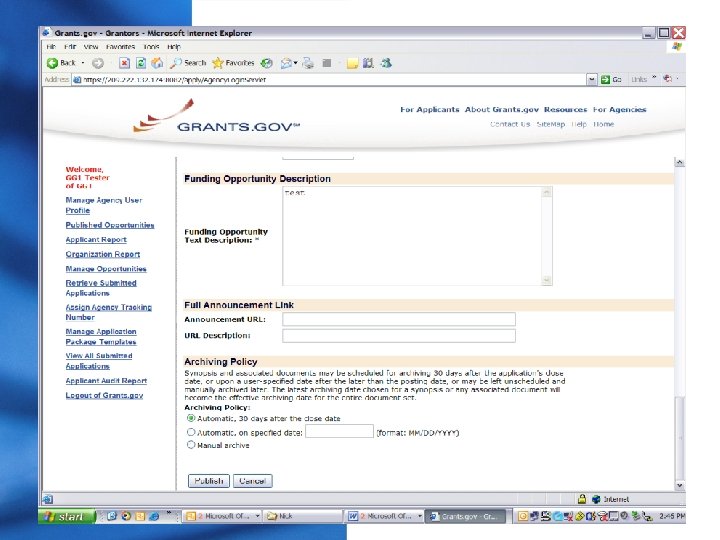Open Manage Agency User Profile link
Viewport: 720px width, 540px height.
click(104, 205)
